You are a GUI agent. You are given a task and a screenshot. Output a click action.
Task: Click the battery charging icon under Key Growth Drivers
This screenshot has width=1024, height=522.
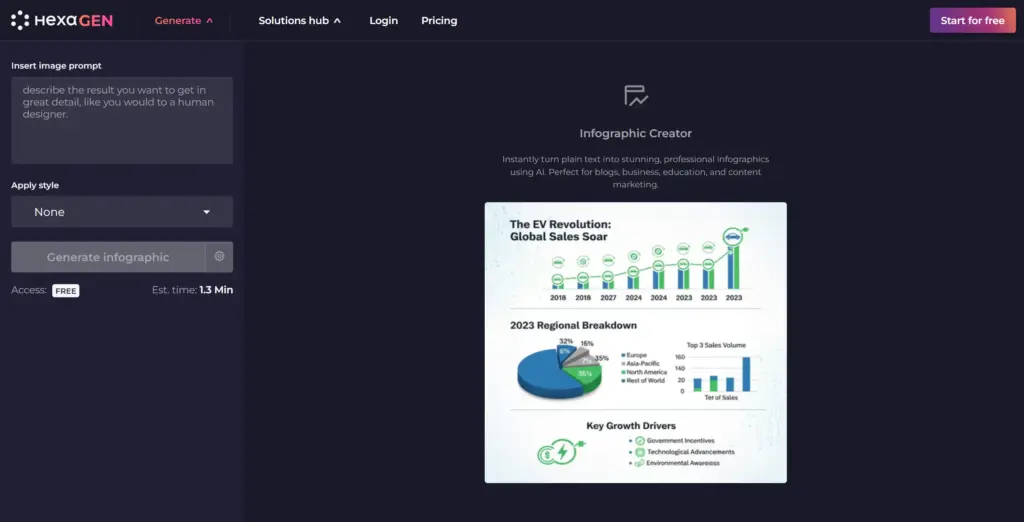pos(556,452)
